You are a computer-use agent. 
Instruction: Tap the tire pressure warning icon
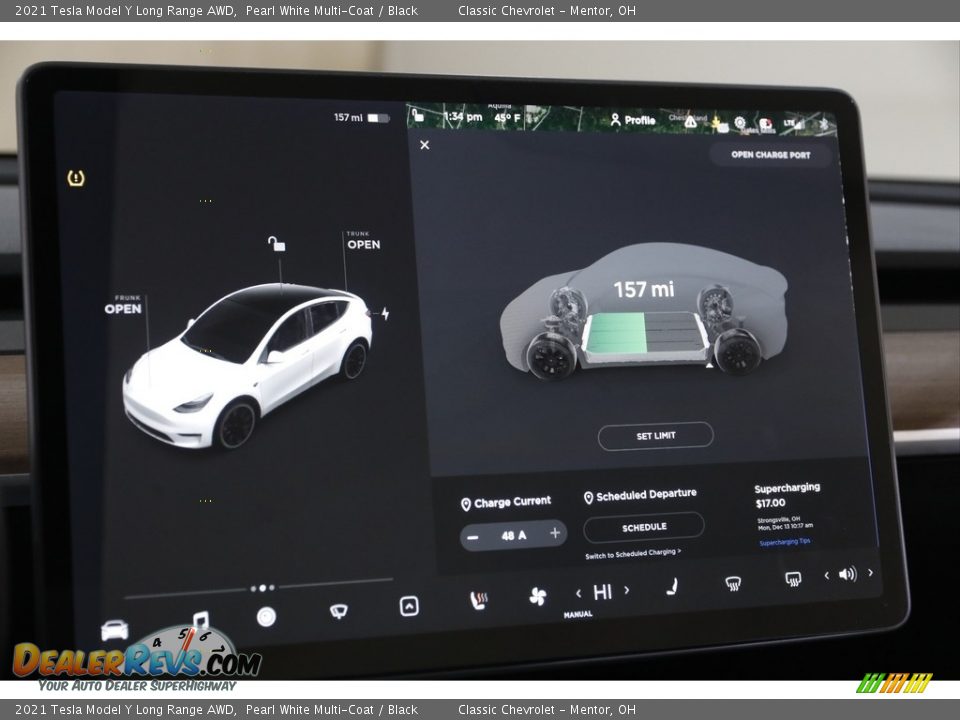76,178
